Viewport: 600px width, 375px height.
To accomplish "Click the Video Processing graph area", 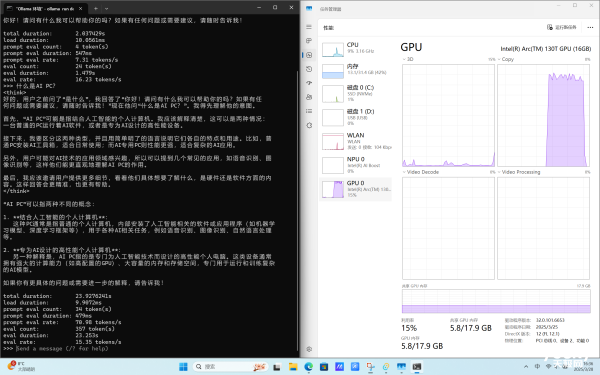I will point(543,228).
